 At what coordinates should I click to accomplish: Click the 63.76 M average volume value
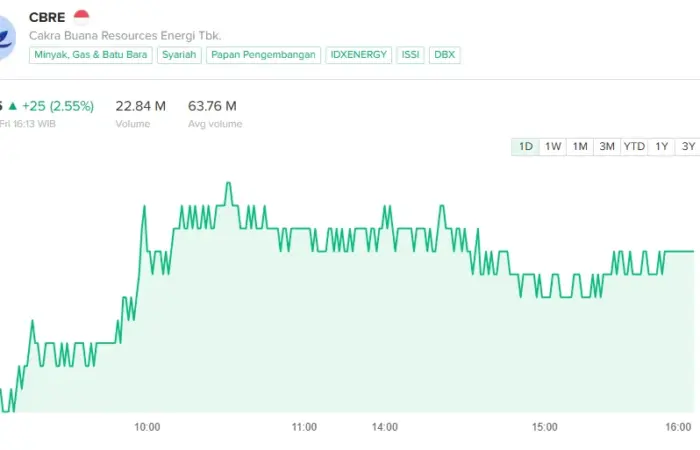tap(212, 106)
